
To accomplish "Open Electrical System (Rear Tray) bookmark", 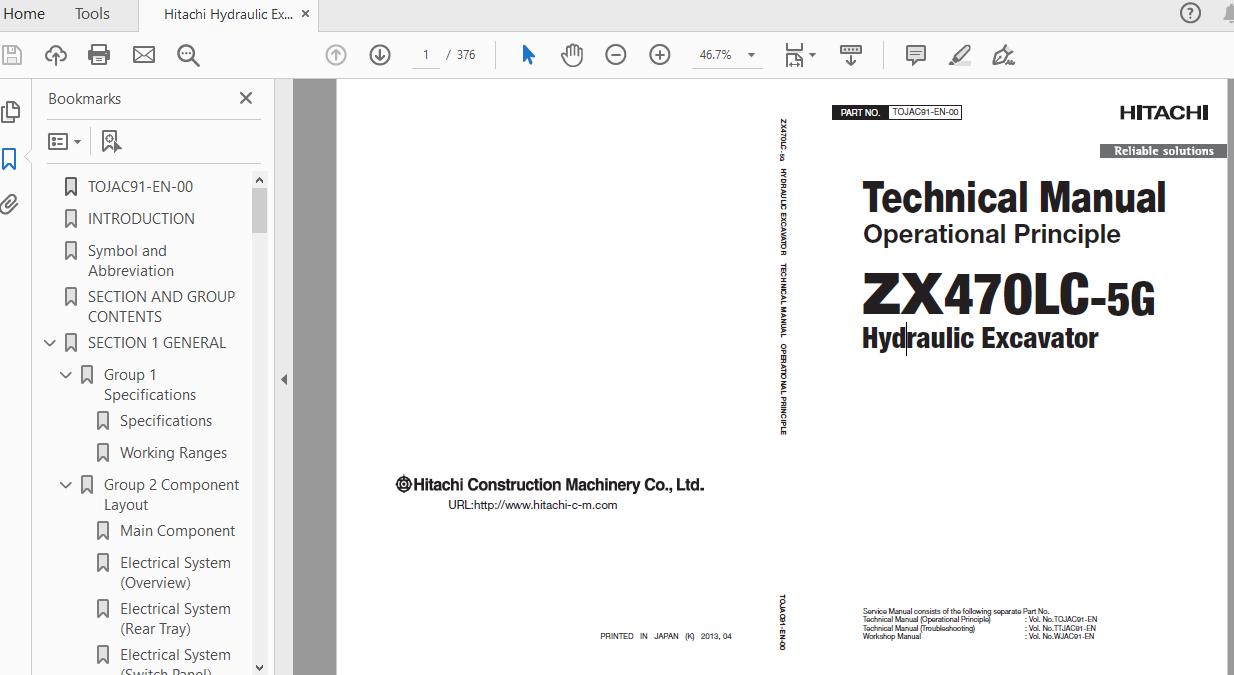I will [x=175, y=619].
